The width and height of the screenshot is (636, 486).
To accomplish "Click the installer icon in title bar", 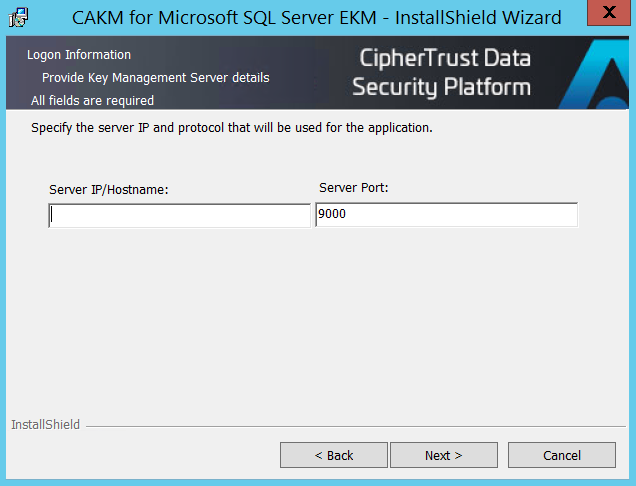I will (17, 17).
